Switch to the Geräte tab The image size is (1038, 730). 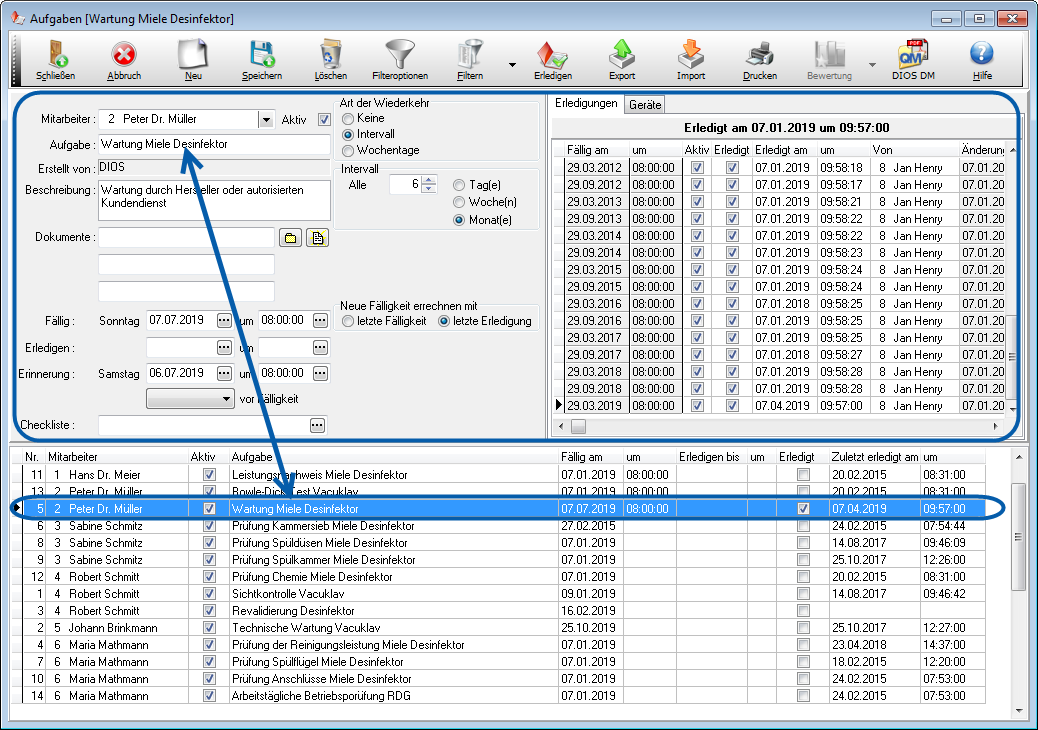[x=645, y=105]
